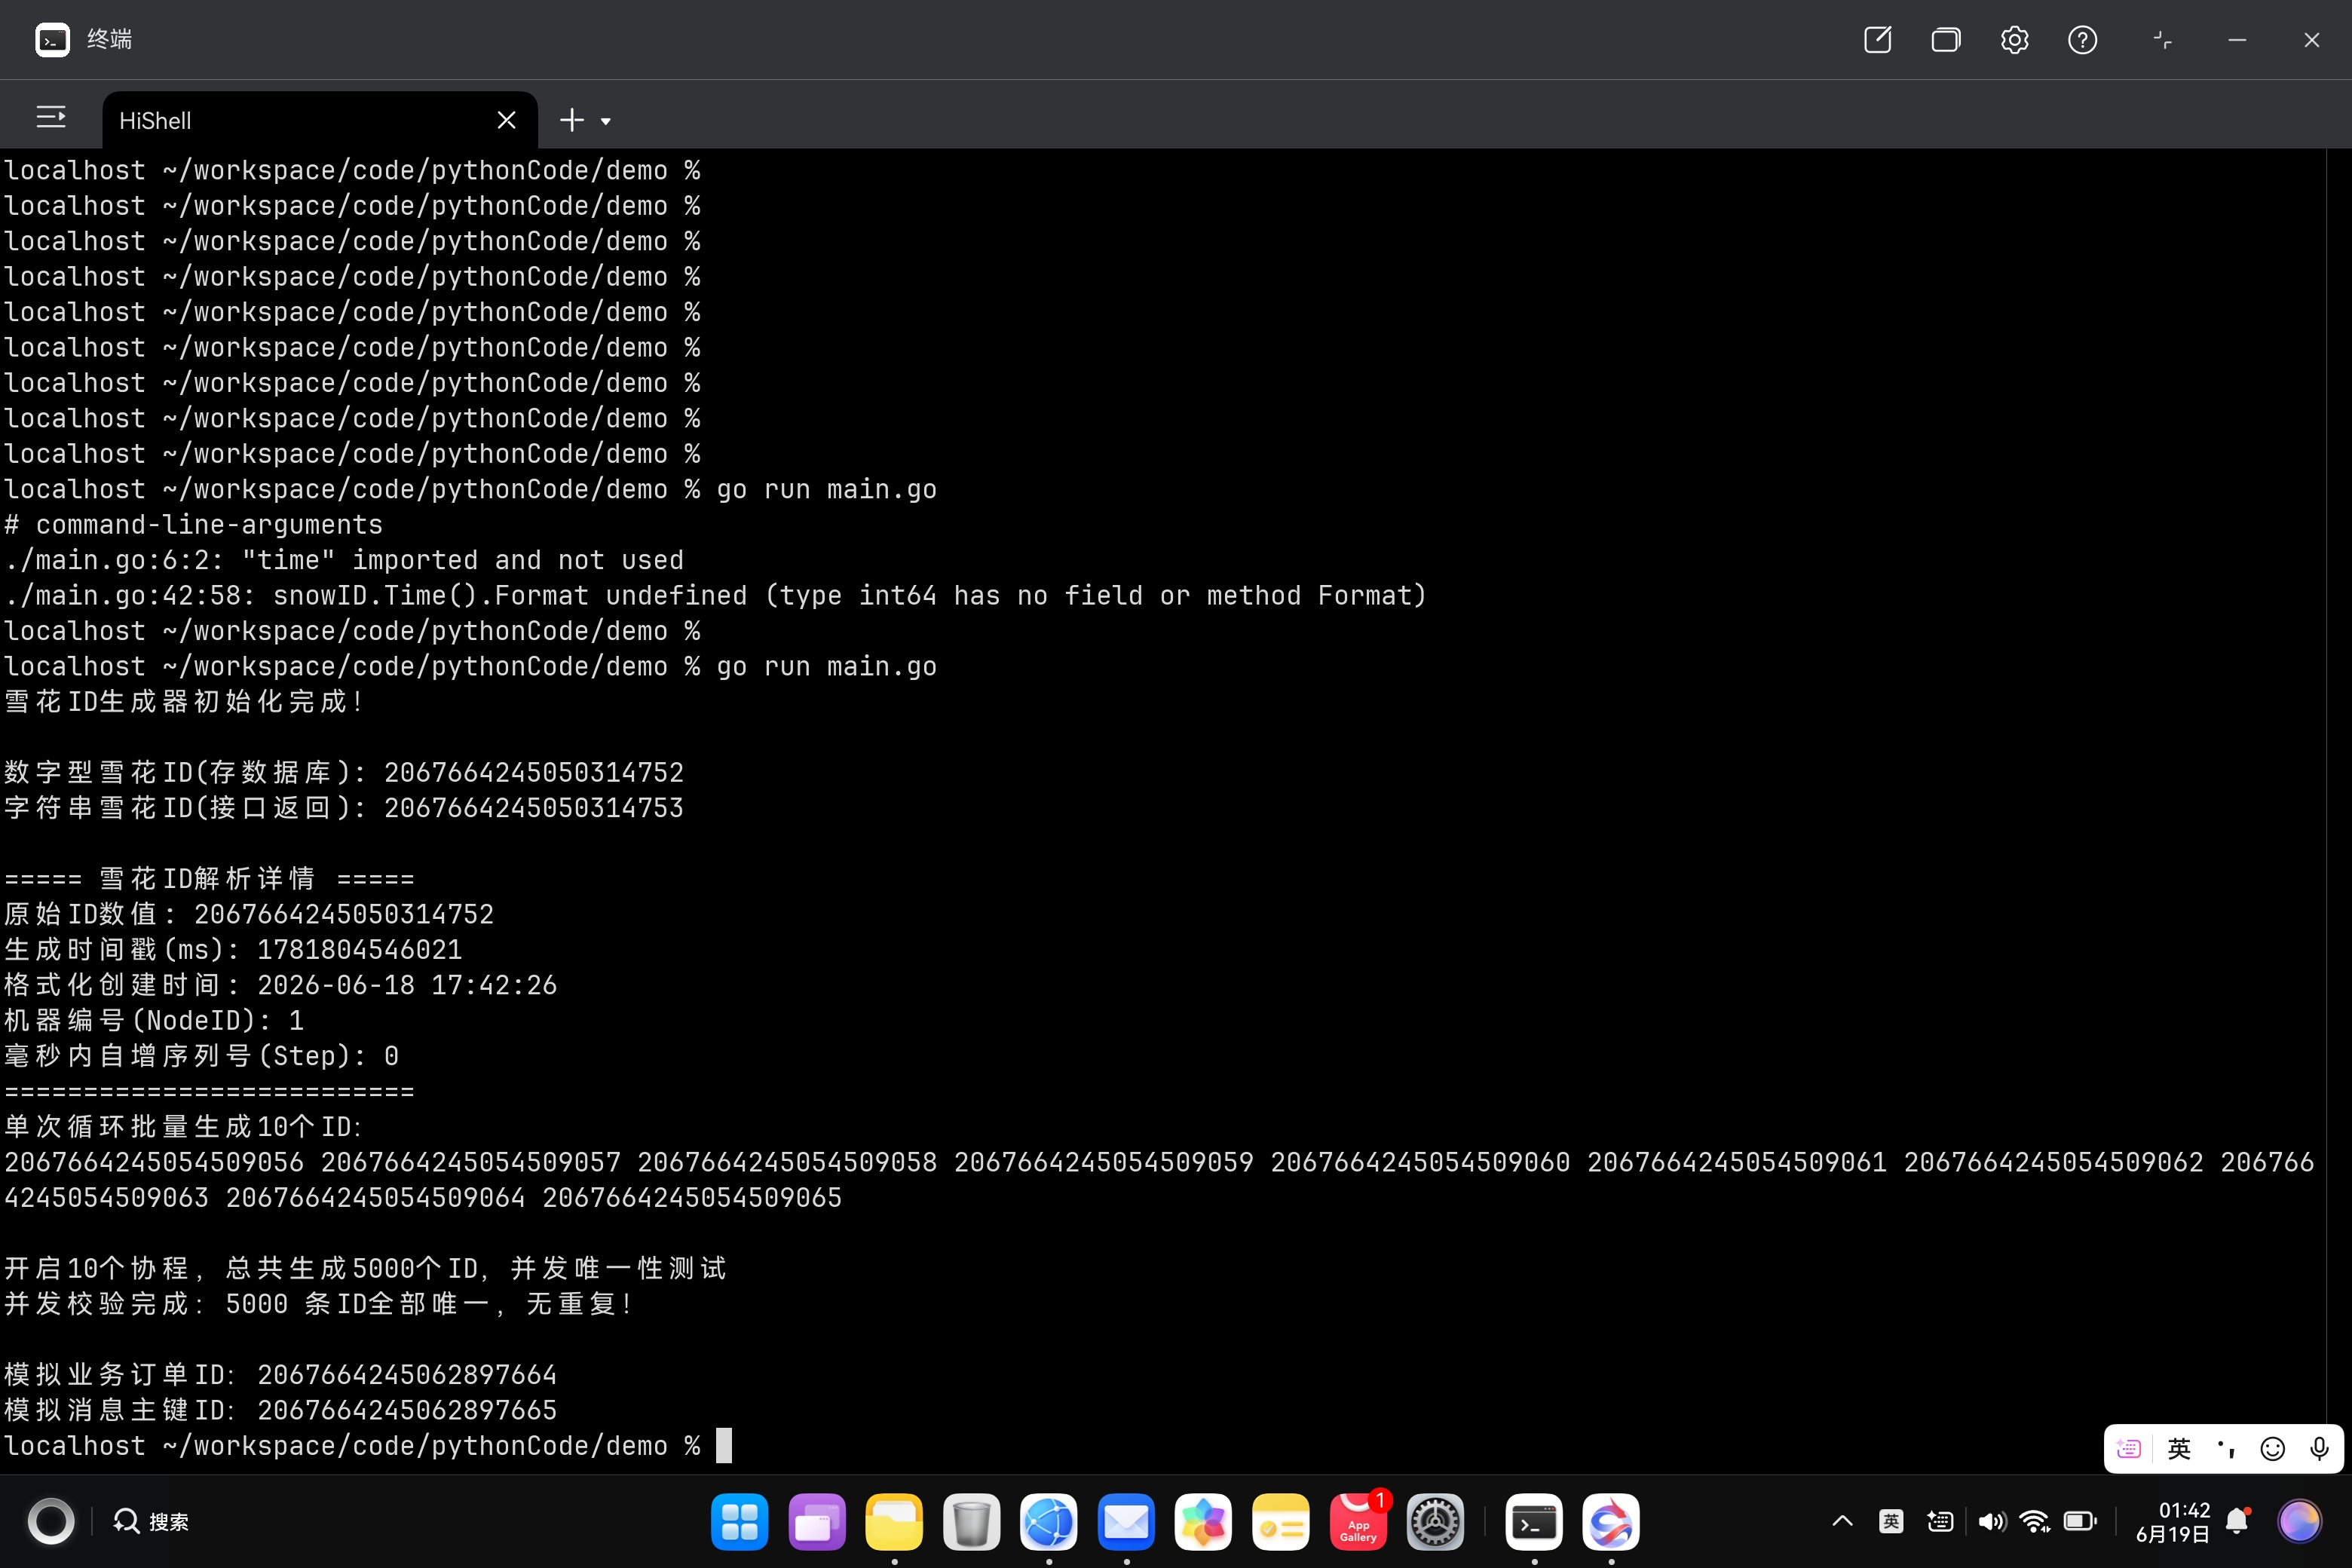Start voice input microphone in IME bar
2352x1568 pixels.
(x=2319, y=1449)
